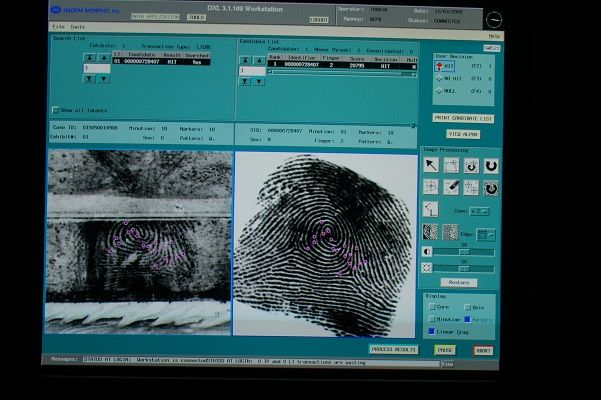601x400 pixels.
Task: Click the noise texture filter icon
Action: coord(450,232)
